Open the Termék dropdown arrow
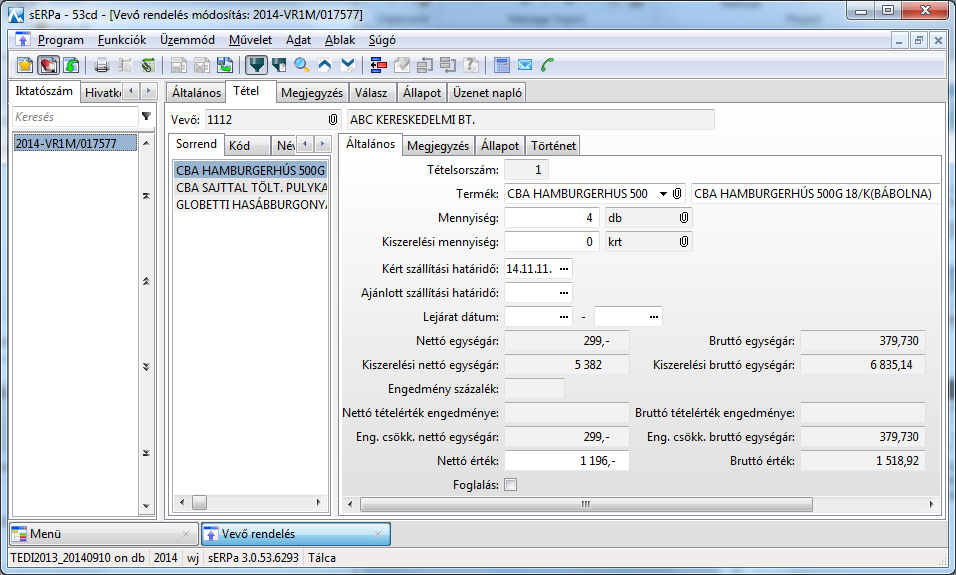Screen dimensions: 956x575 (x=663, y=193)
